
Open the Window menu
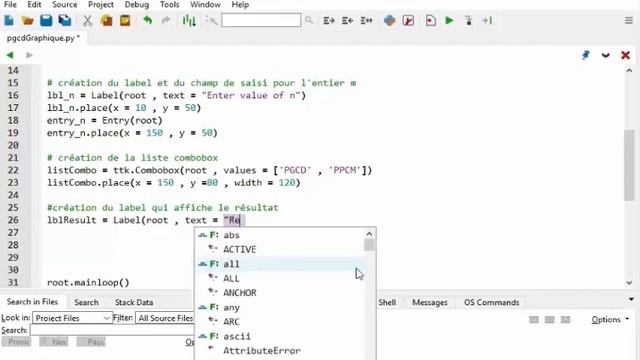click(x=205, y=5)
